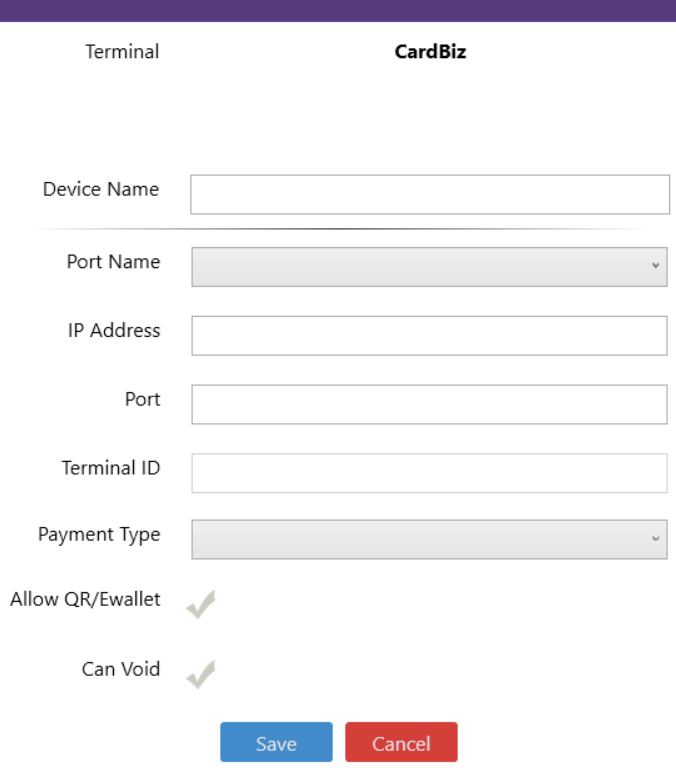
Task: Click the Terminal label text
Action: pos(122,51)
